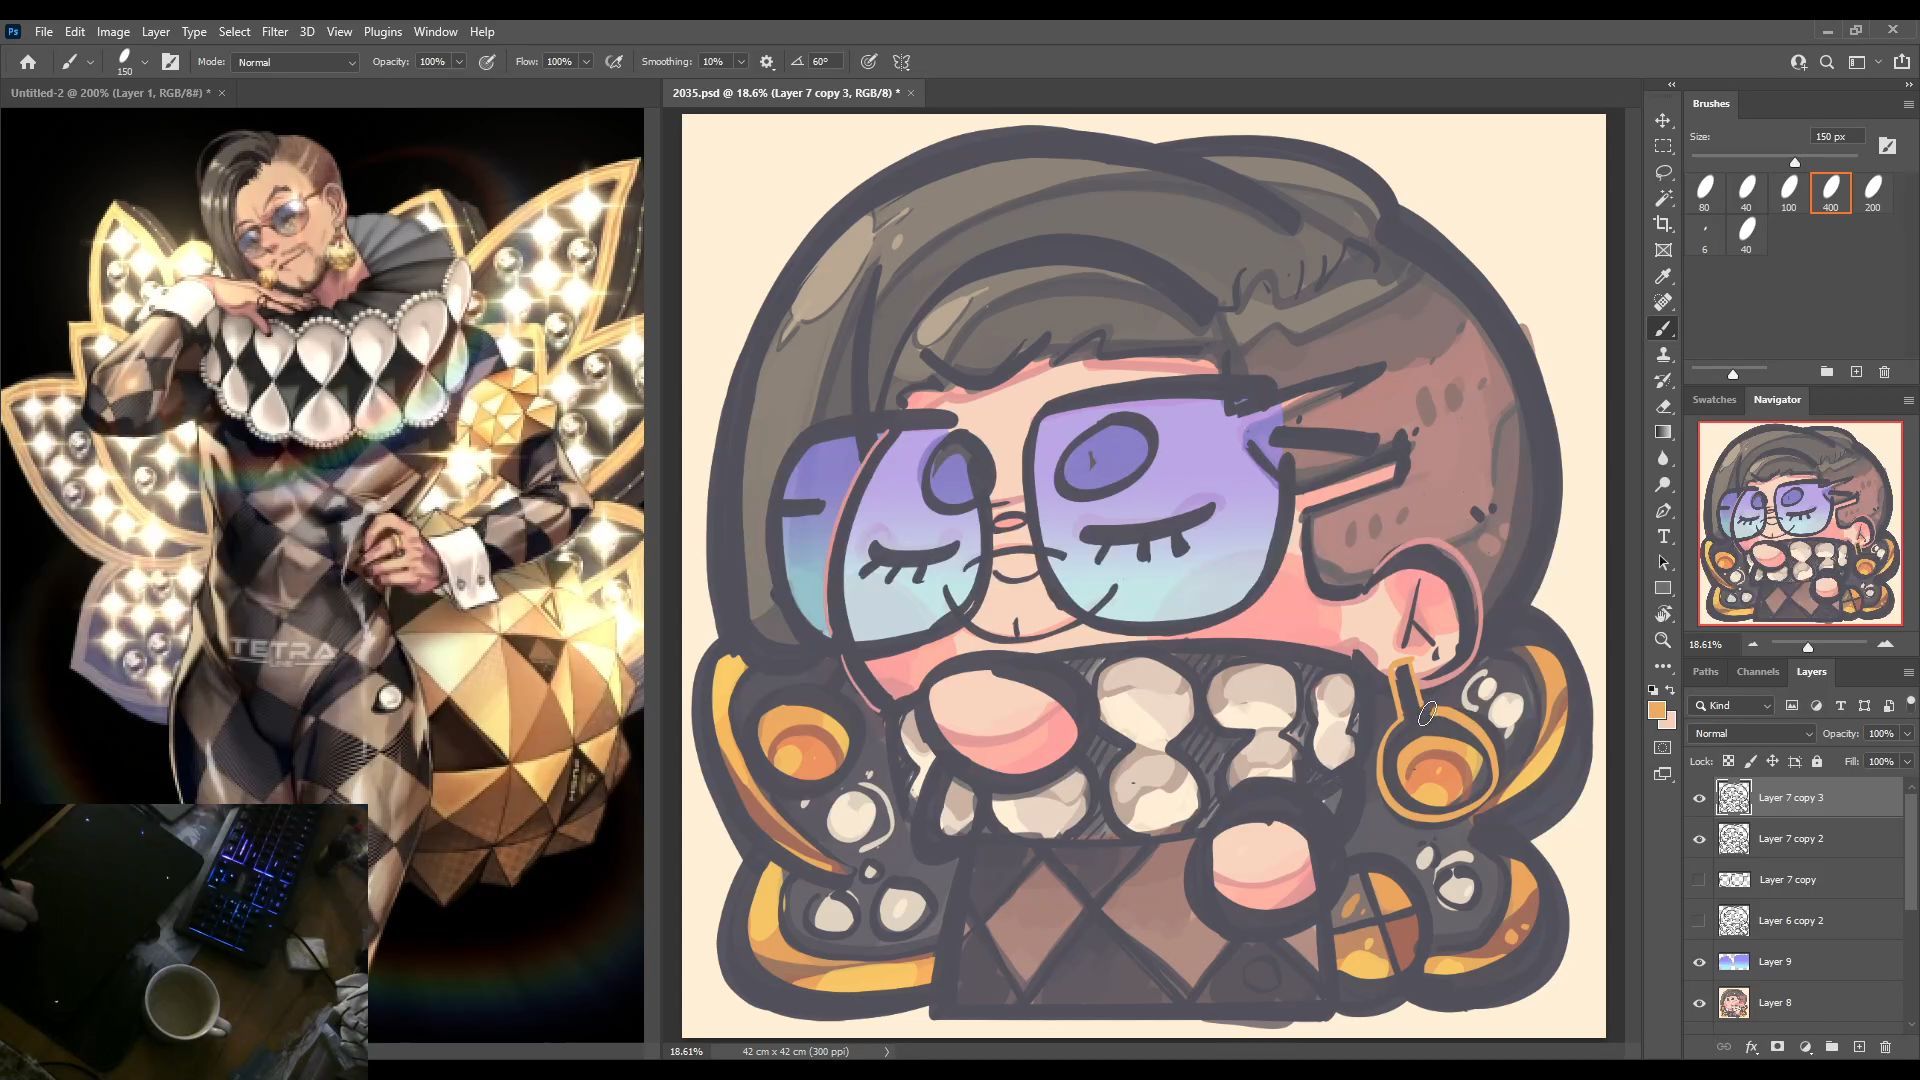The image size is (1920, 1080).
Task: Select the Pen tool
Action: [1663, 510]
